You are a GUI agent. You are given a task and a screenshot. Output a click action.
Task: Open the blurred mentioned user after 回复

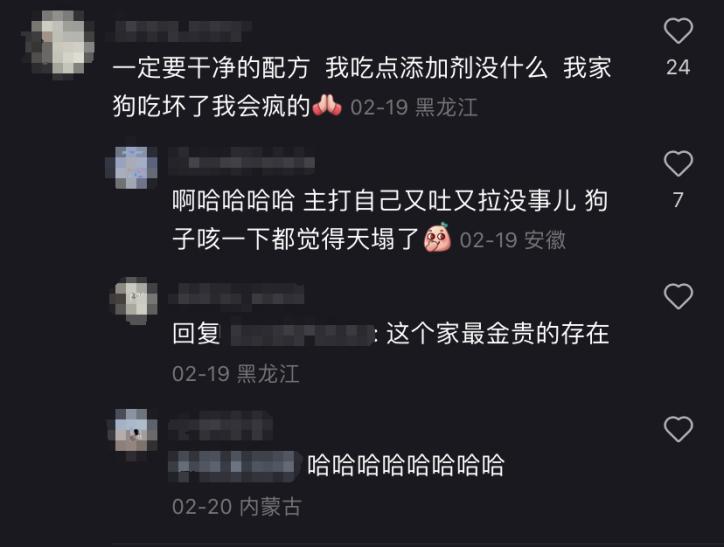click(301, 334)
